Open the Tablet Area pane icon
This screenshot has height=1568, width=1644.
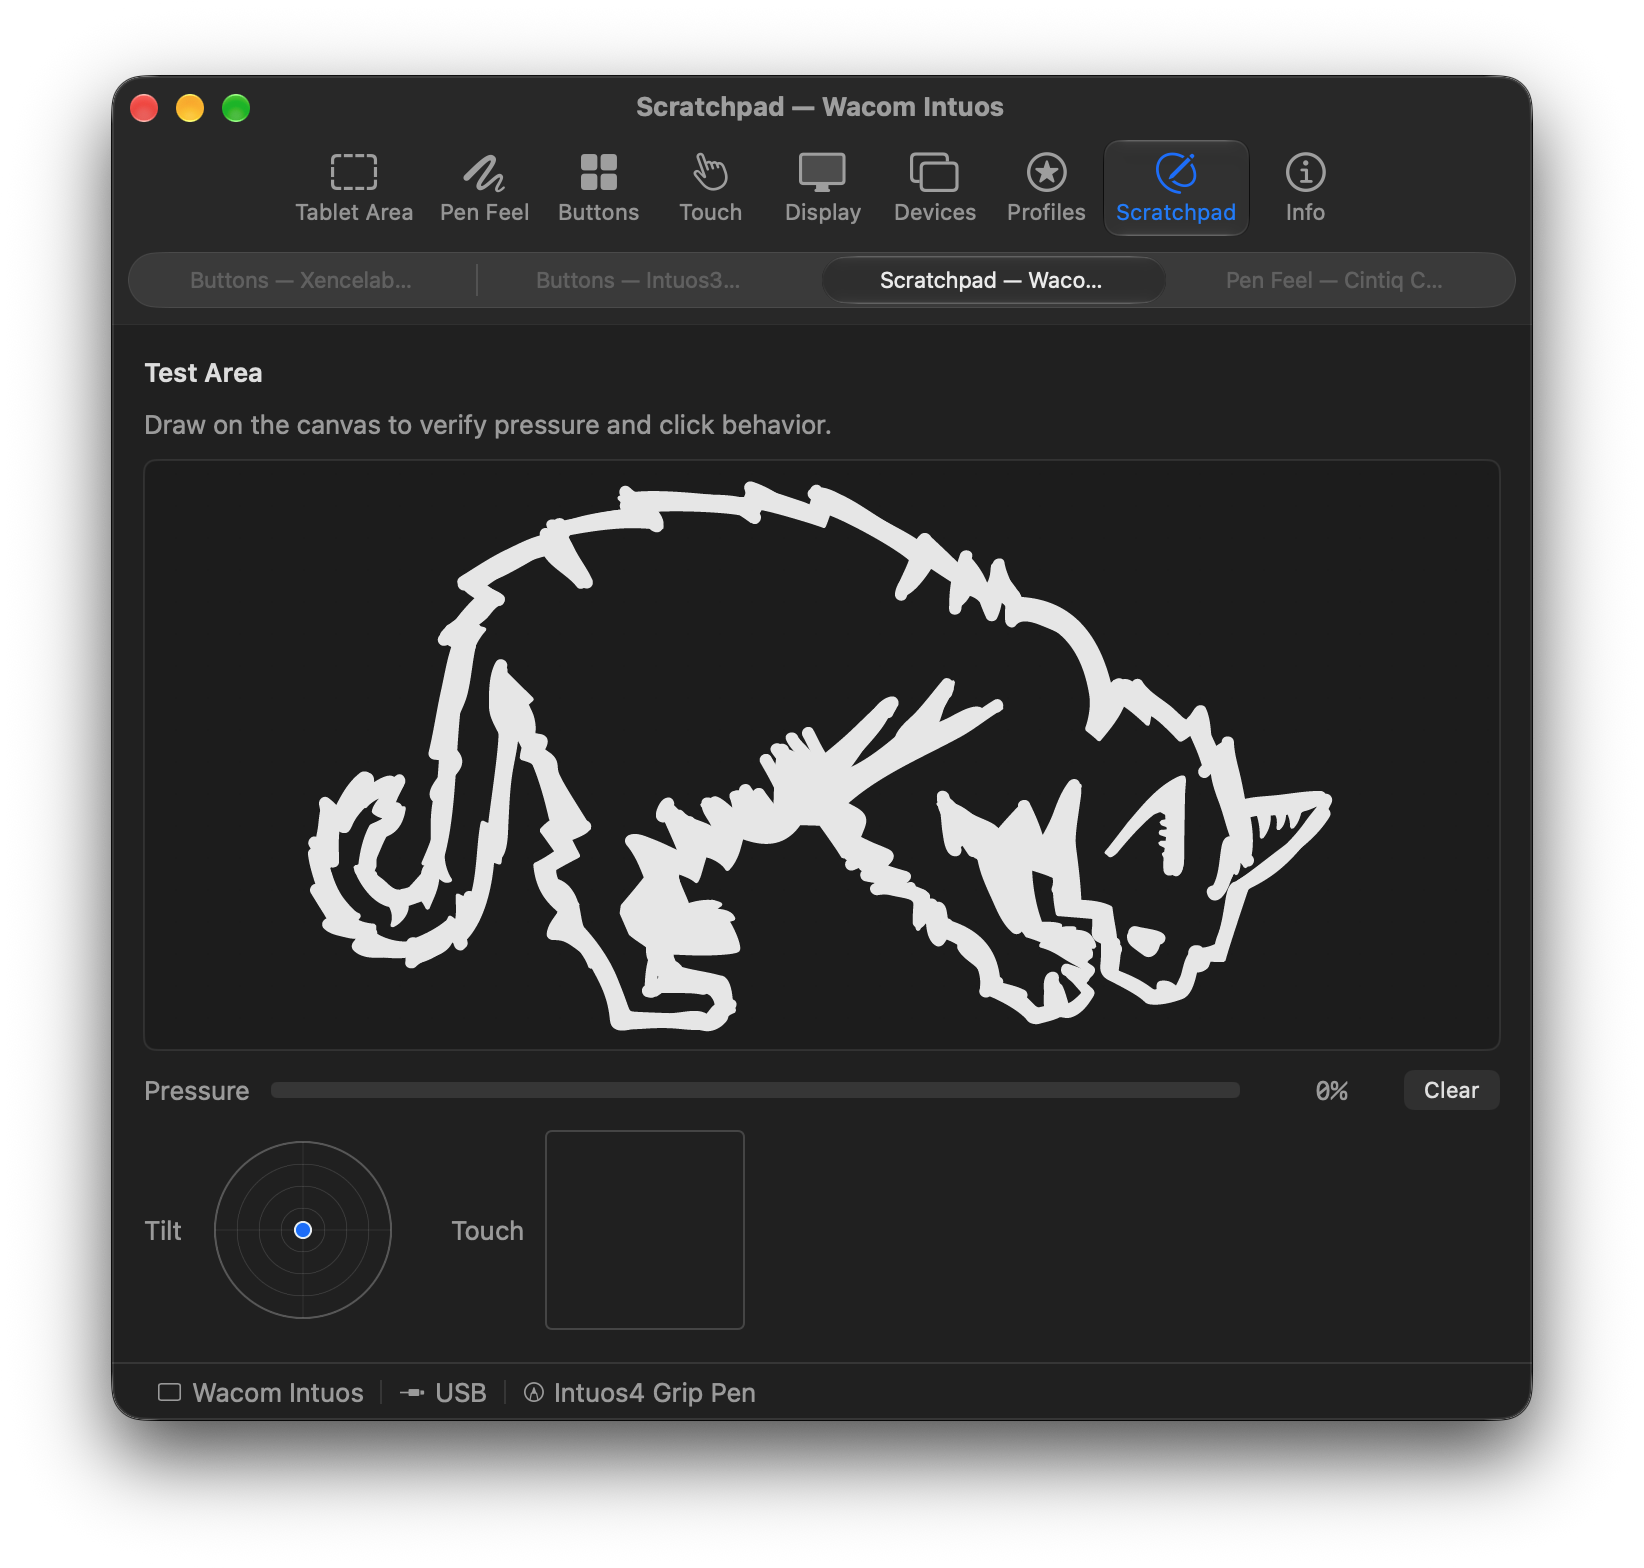(354, 173)
